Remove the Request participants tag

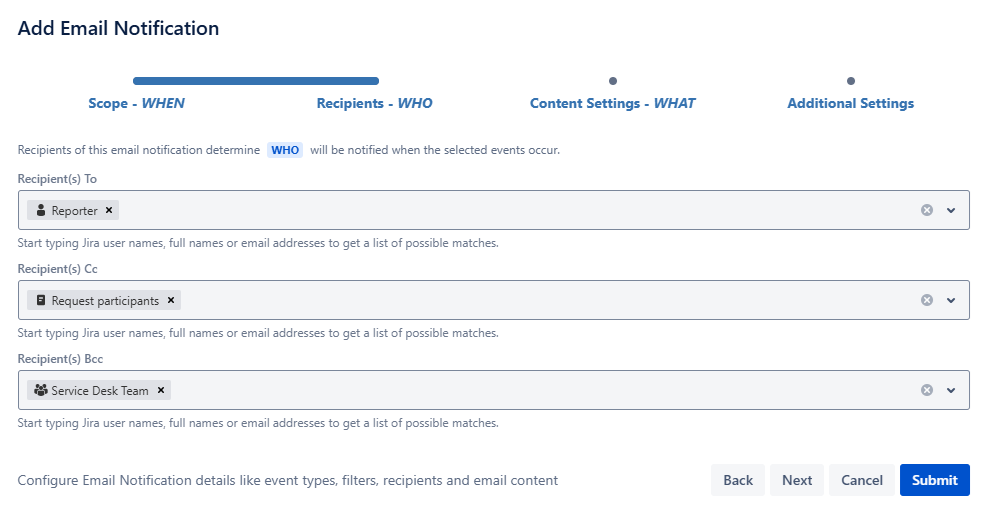tap(171, 301)
